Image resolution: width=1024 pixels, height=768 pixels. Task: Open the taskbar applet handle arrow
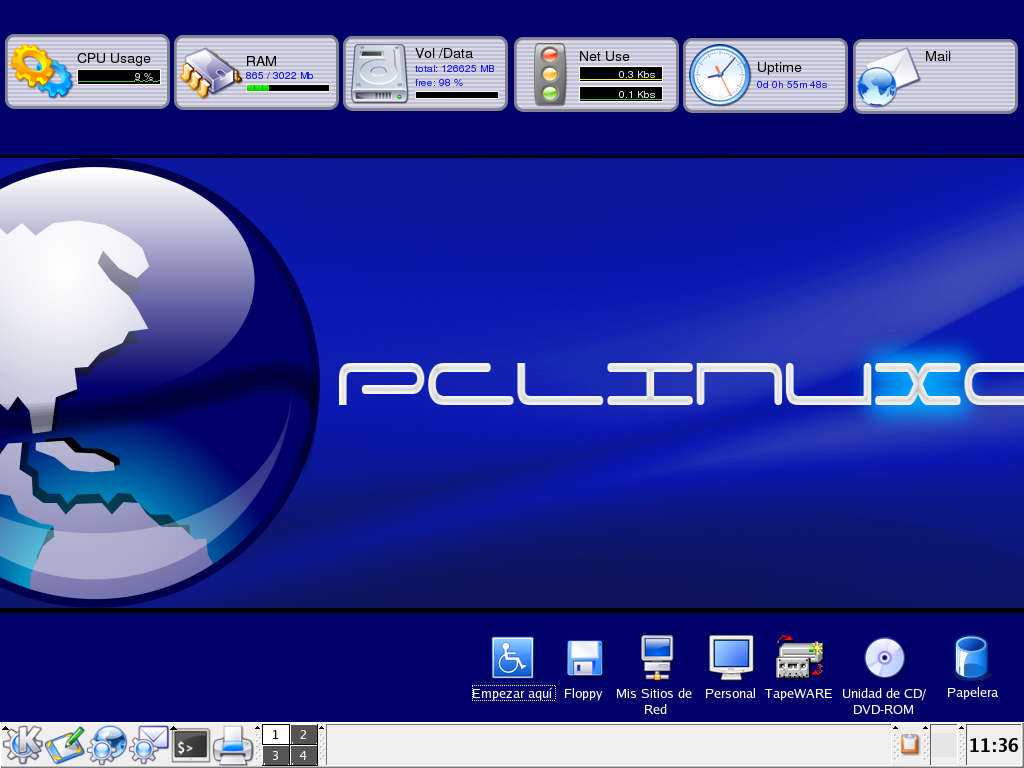click(x=321, y=729)
